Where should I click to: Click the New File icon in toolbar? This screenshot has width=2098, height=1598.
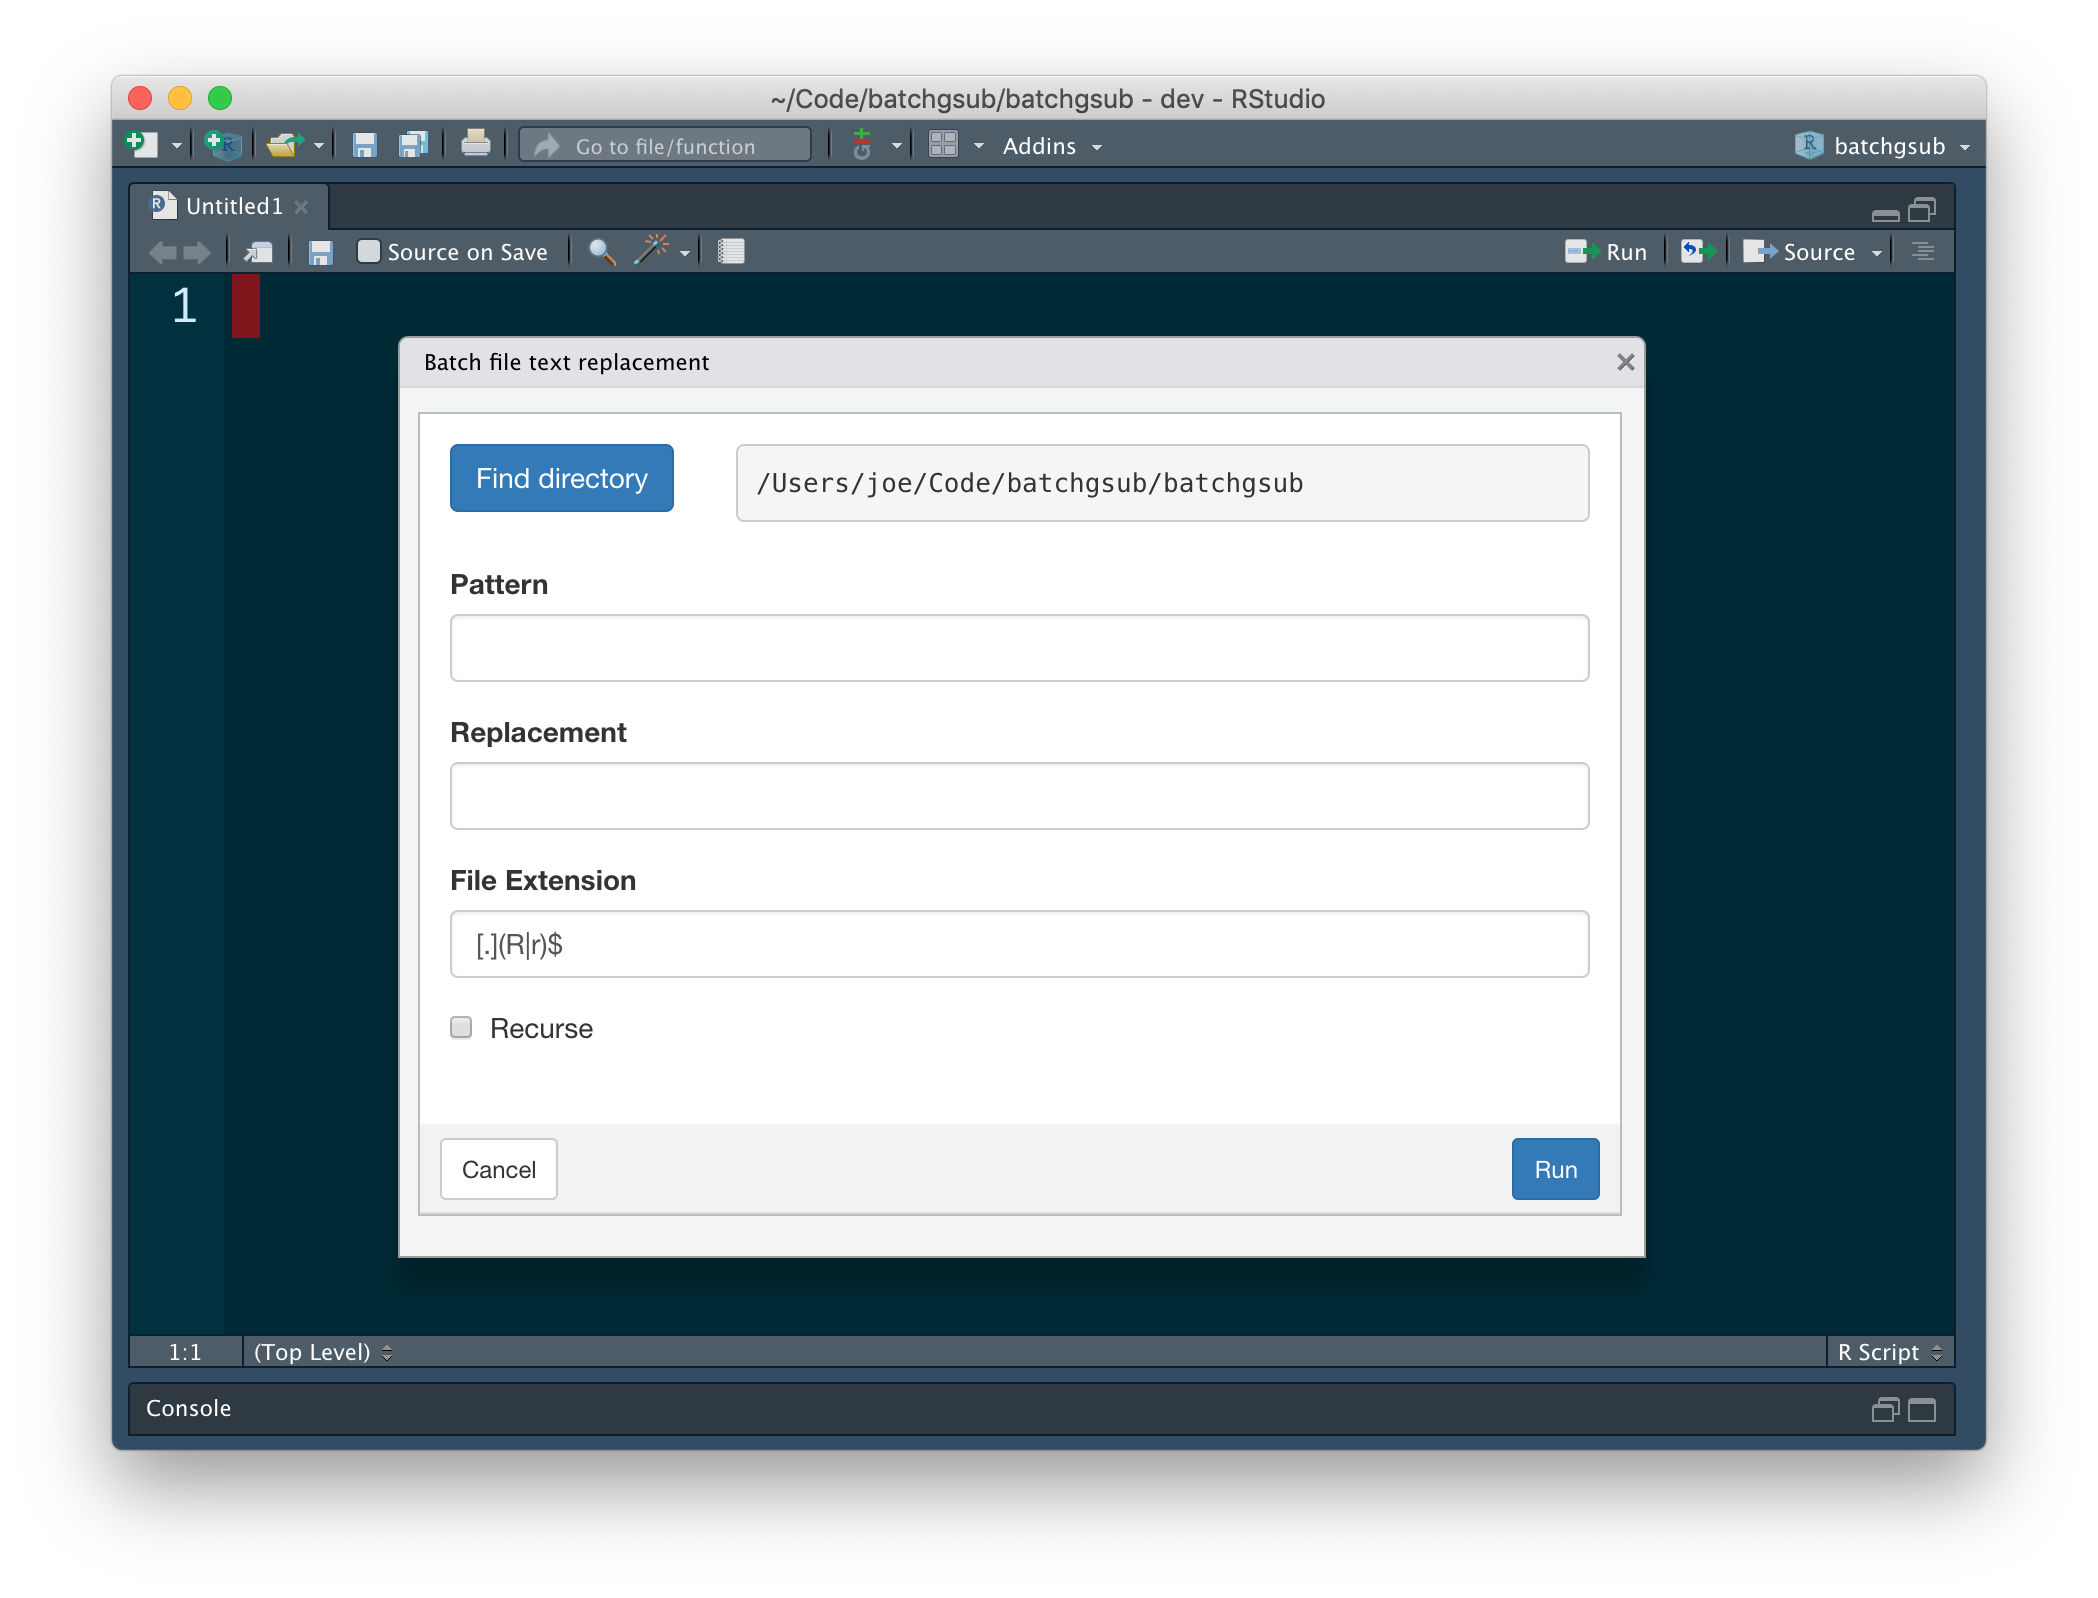(x=141, y=145)
